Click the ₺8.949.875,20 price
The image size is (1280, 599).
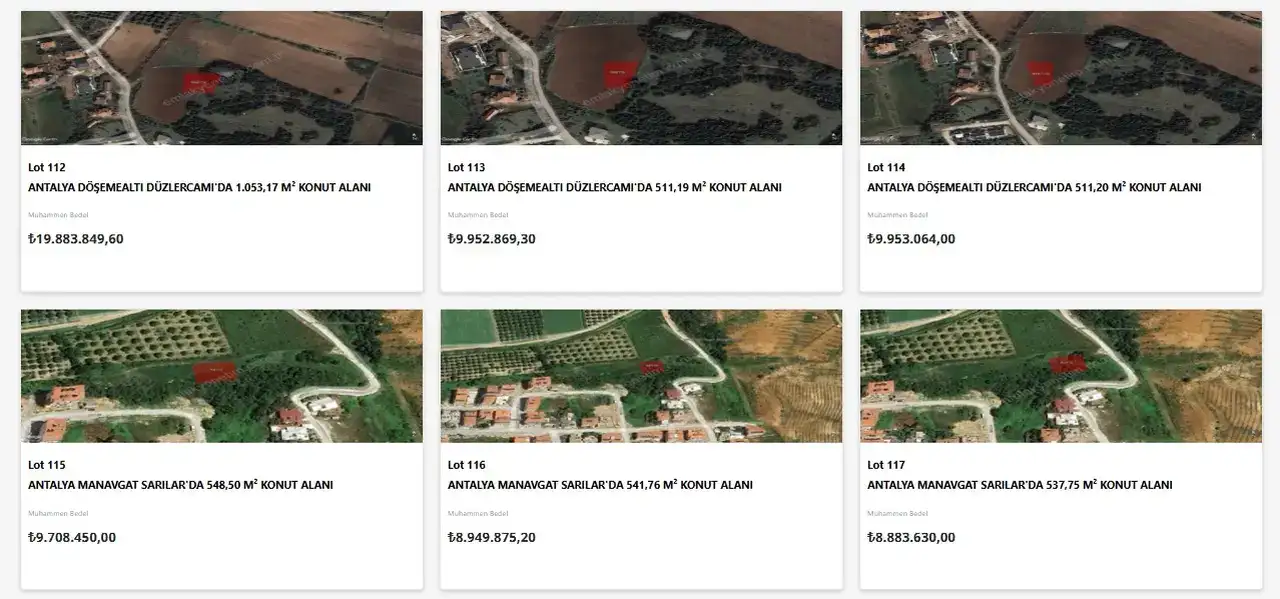pyautogui.click(x=492, y=538)
